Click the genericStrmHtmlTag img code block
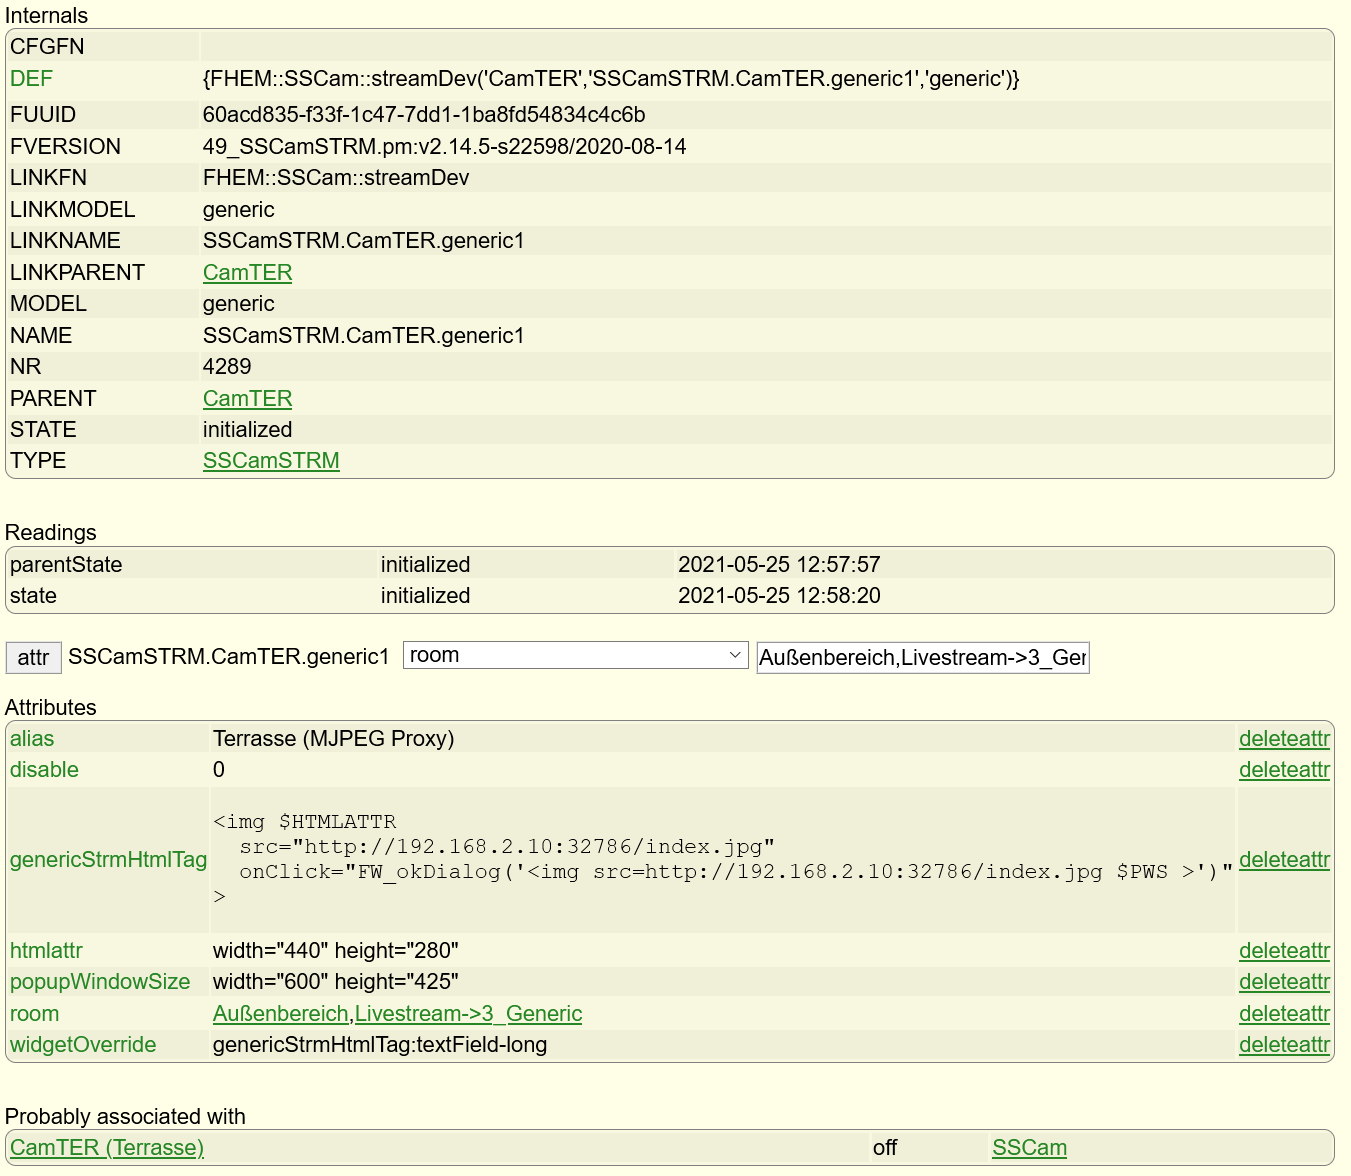This screenshot has width=1351, height=1176. (x=722, y=860)
